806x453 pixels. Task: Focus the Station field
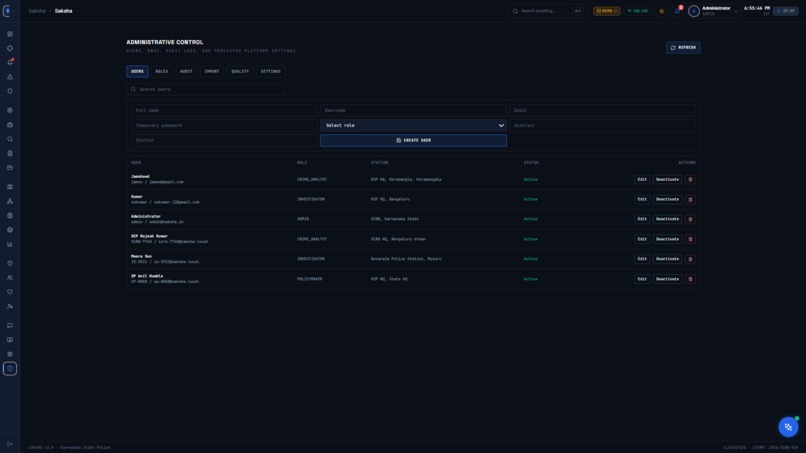tap(224, 140)
